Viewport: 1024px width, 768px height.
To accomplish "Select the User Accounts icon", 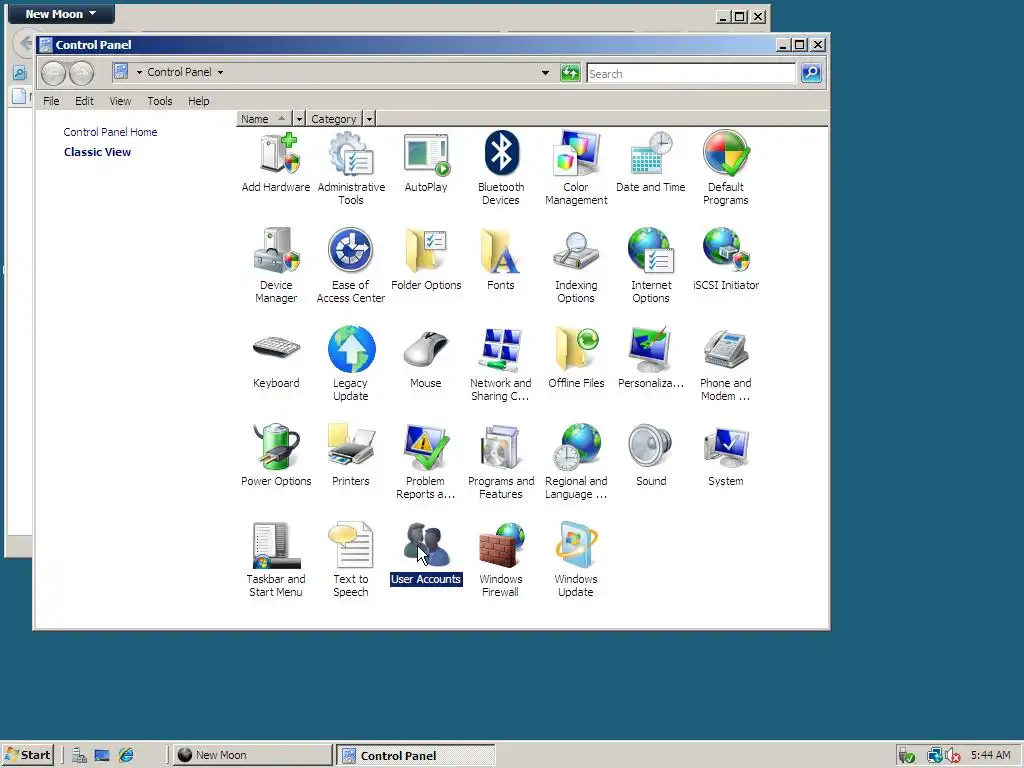I will coord(426,554).
